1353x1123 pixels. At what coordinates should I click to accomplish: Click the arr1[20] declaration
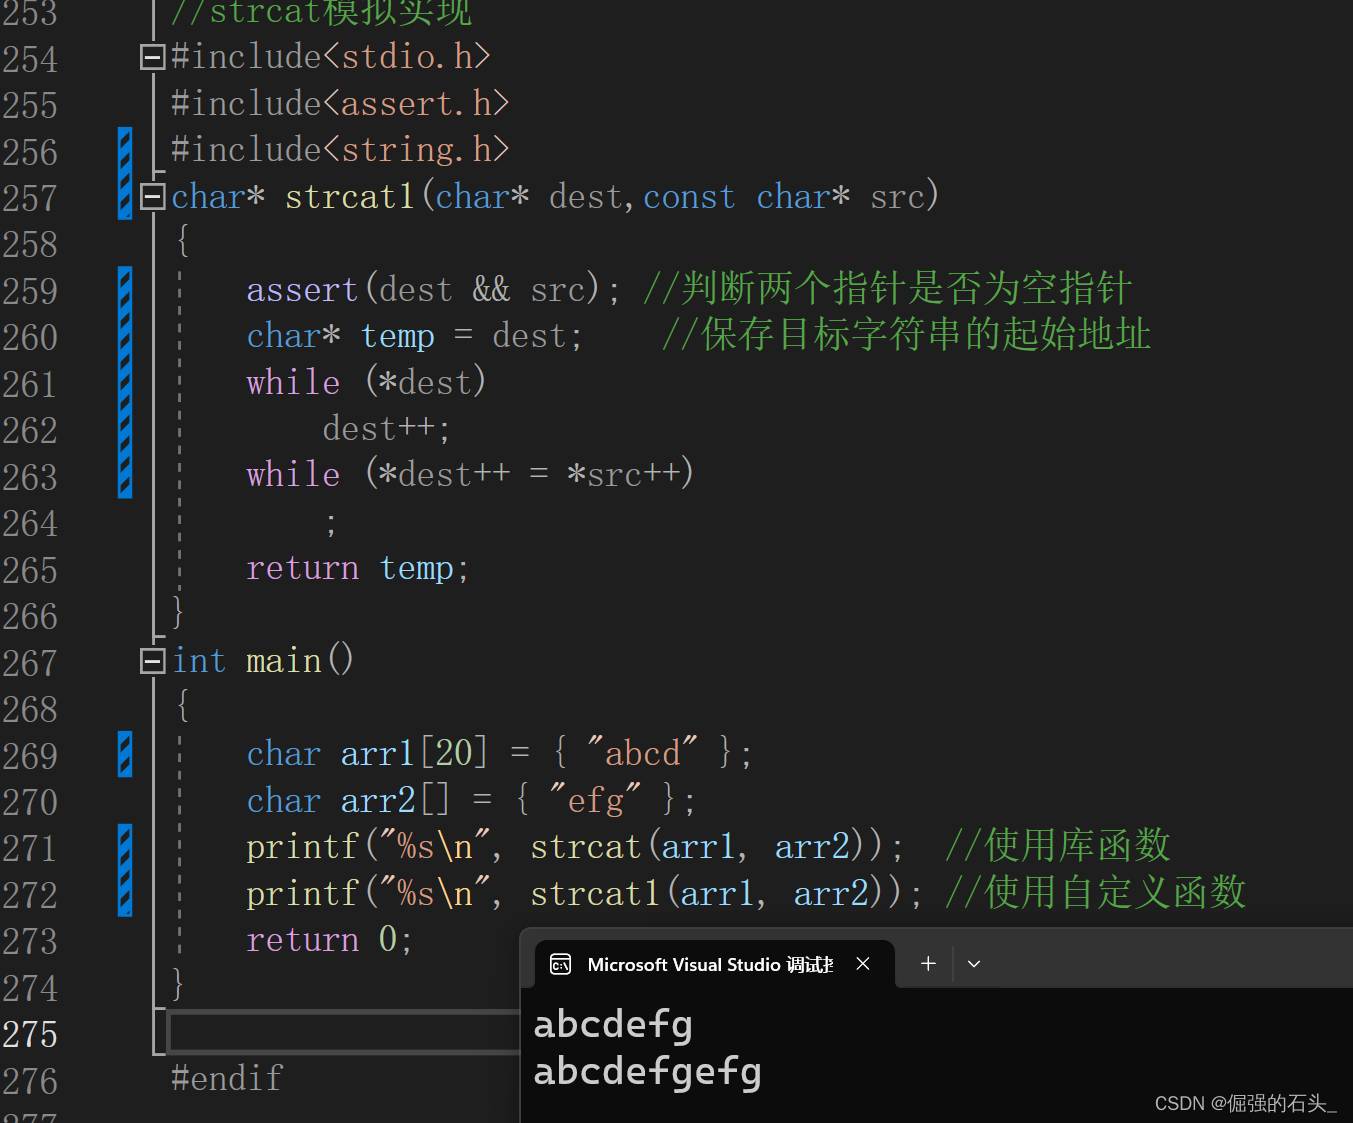(499, 753)
